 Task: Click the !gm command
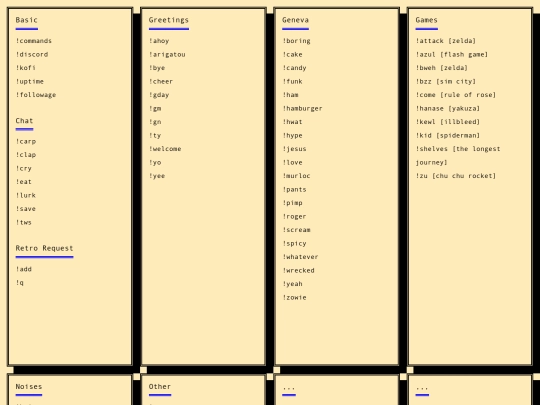pos(155,108)
